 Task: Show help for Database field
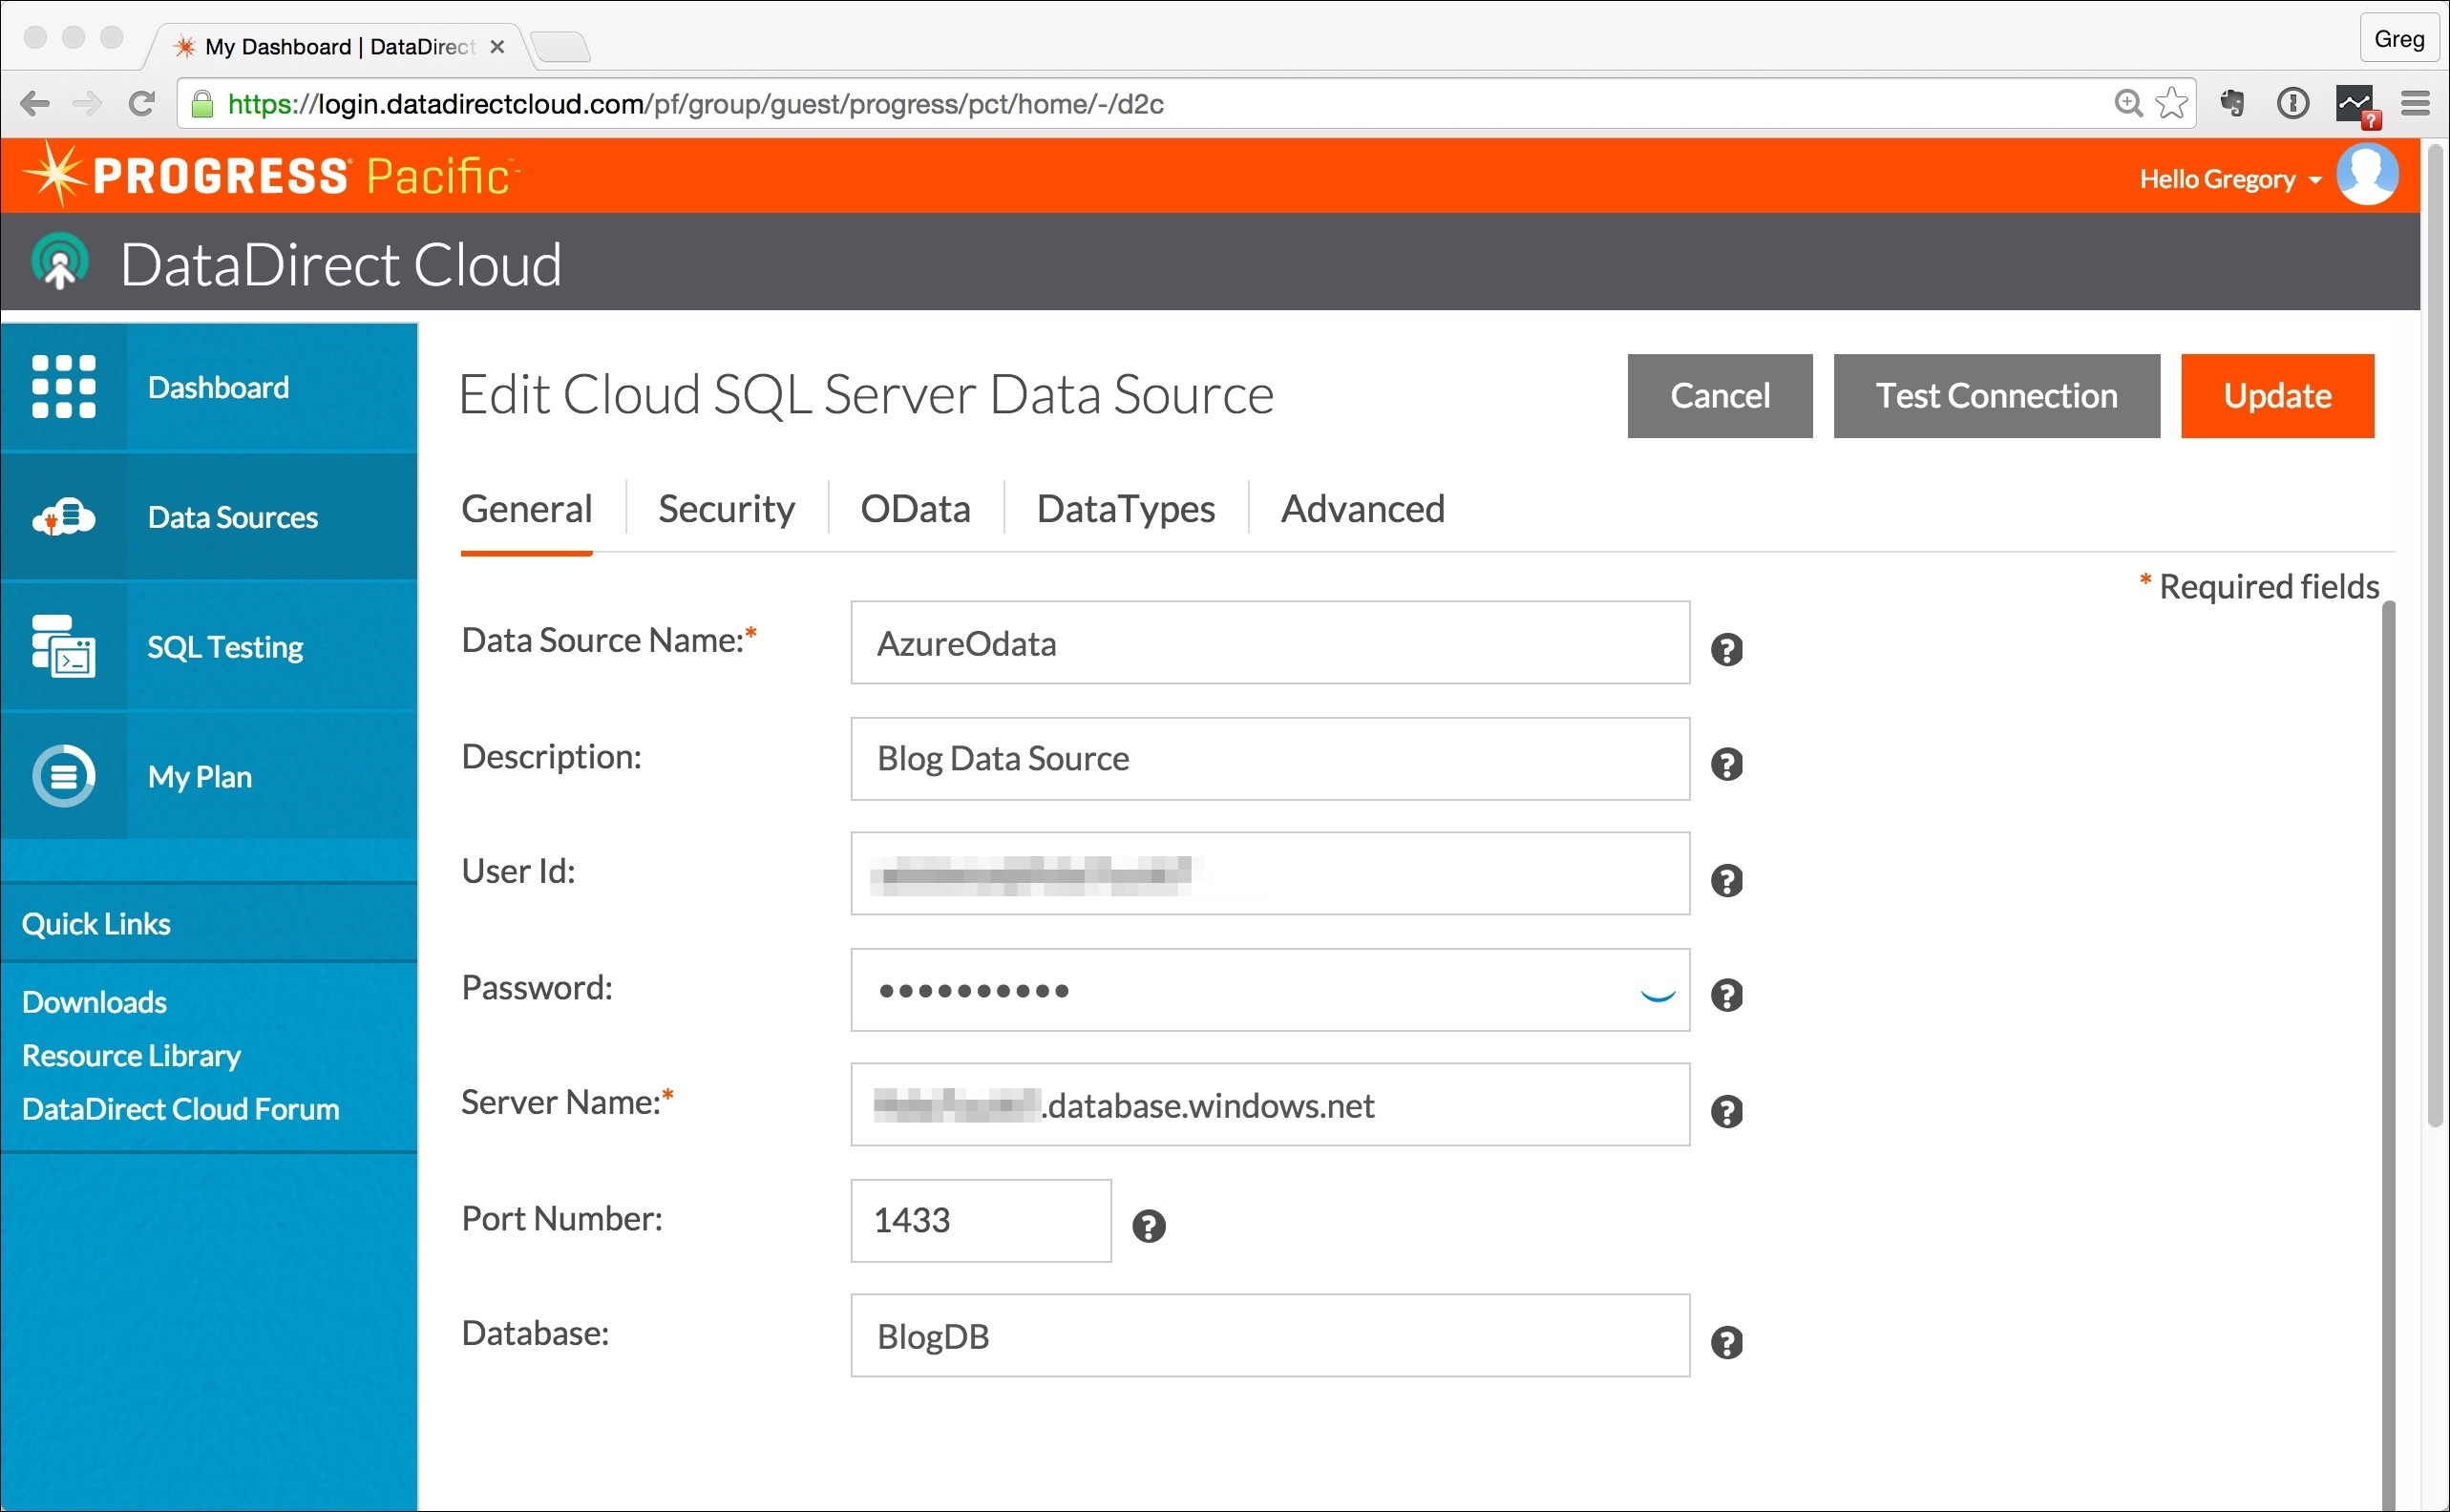point(1727,1342)
